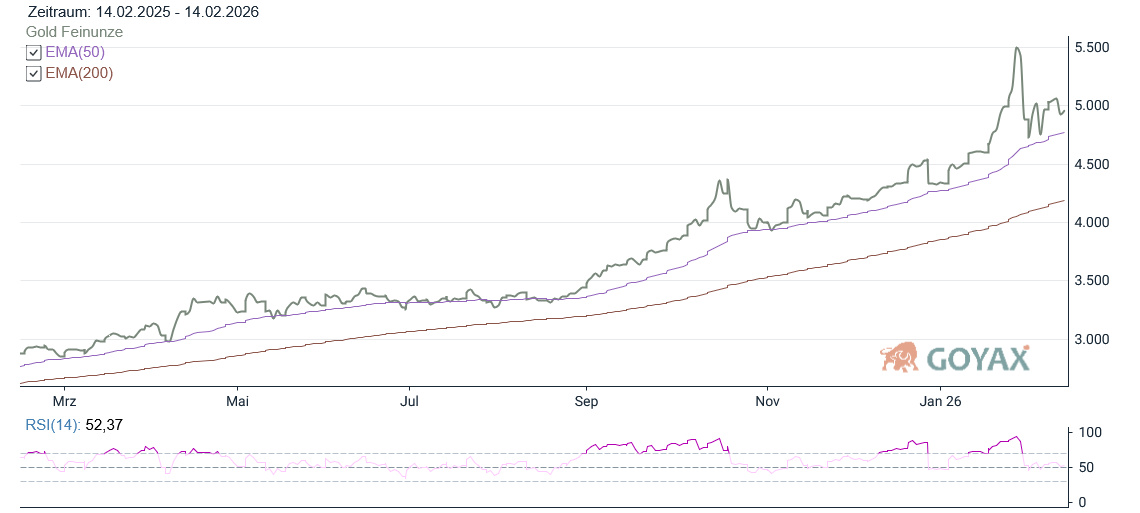
Task: Select the Sep time axis label
Action: pos(586,402)
